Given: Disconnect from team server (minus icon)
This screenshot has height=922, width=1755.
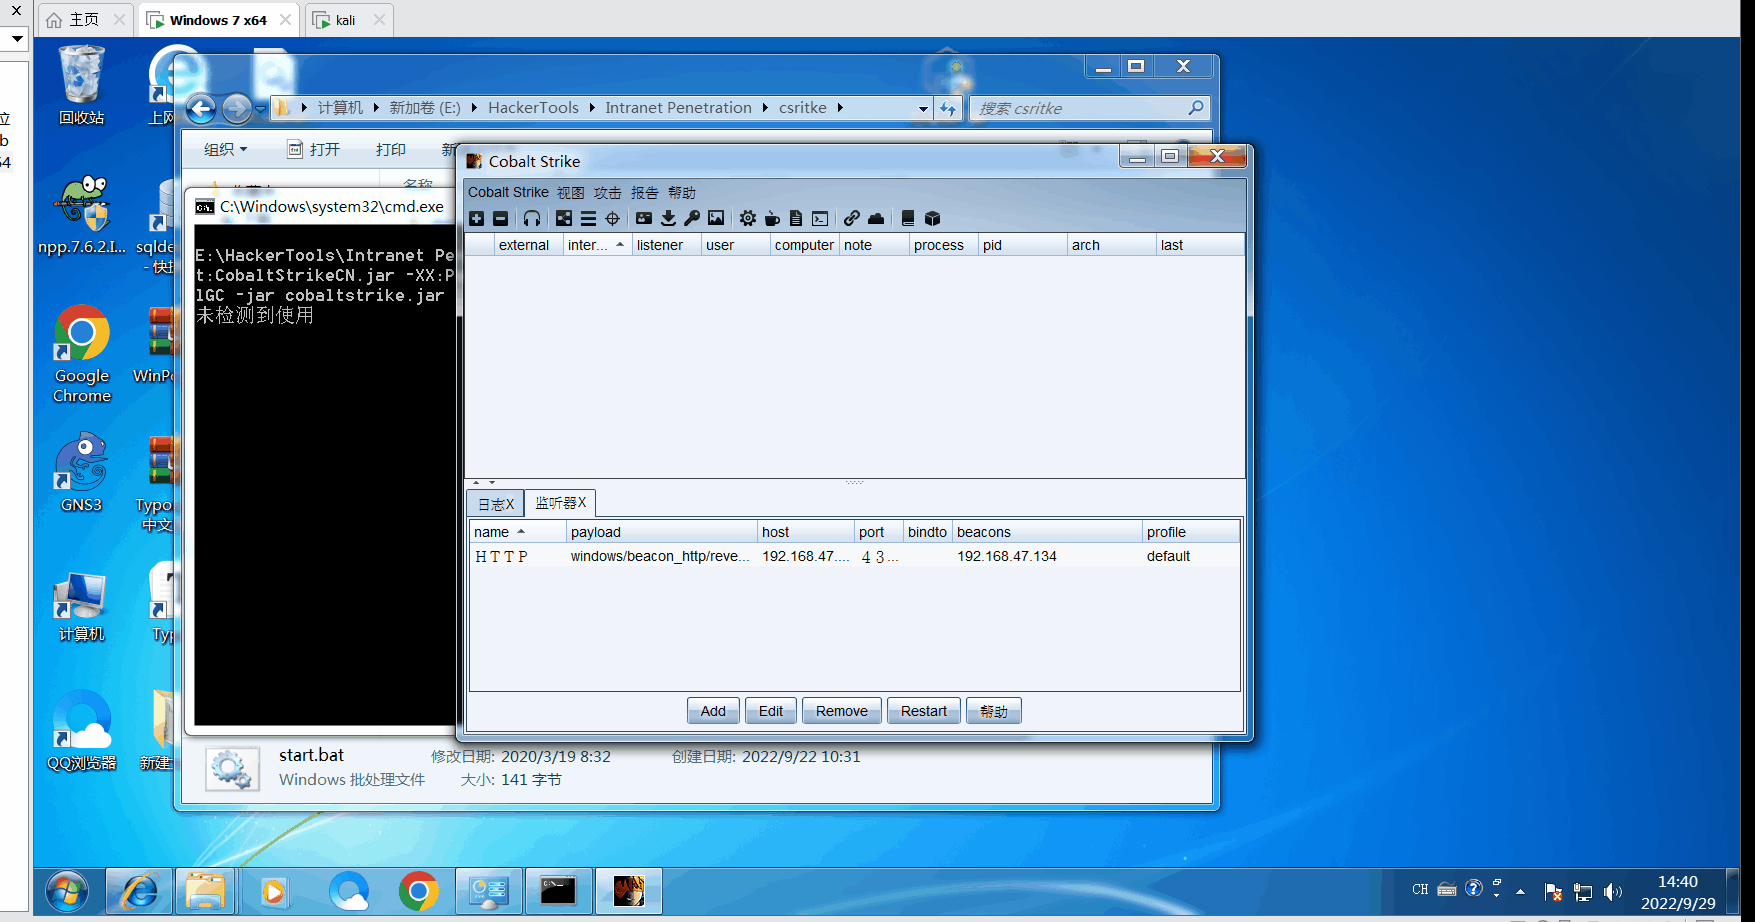Looking at the screenshot, I should click(501, 218).
